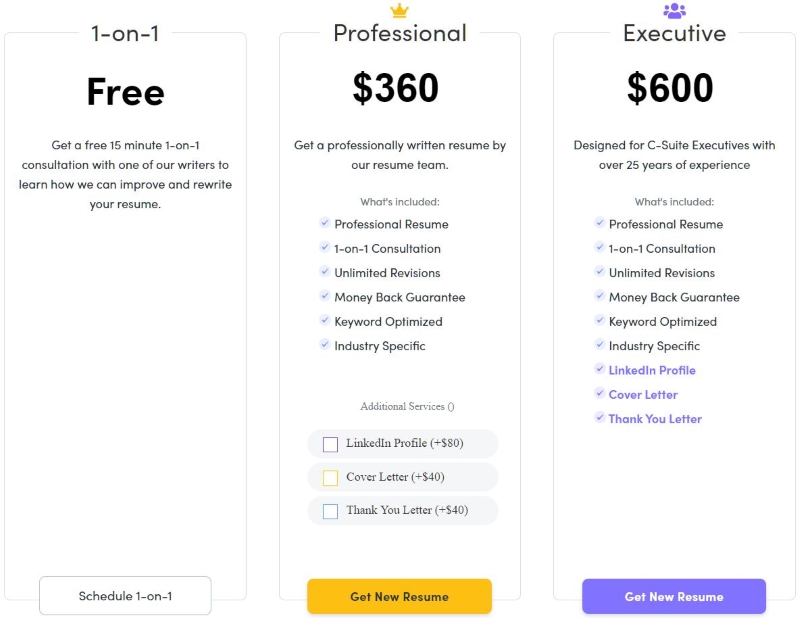
Task: Click the purple Get New Resume button
Action: 674,596
